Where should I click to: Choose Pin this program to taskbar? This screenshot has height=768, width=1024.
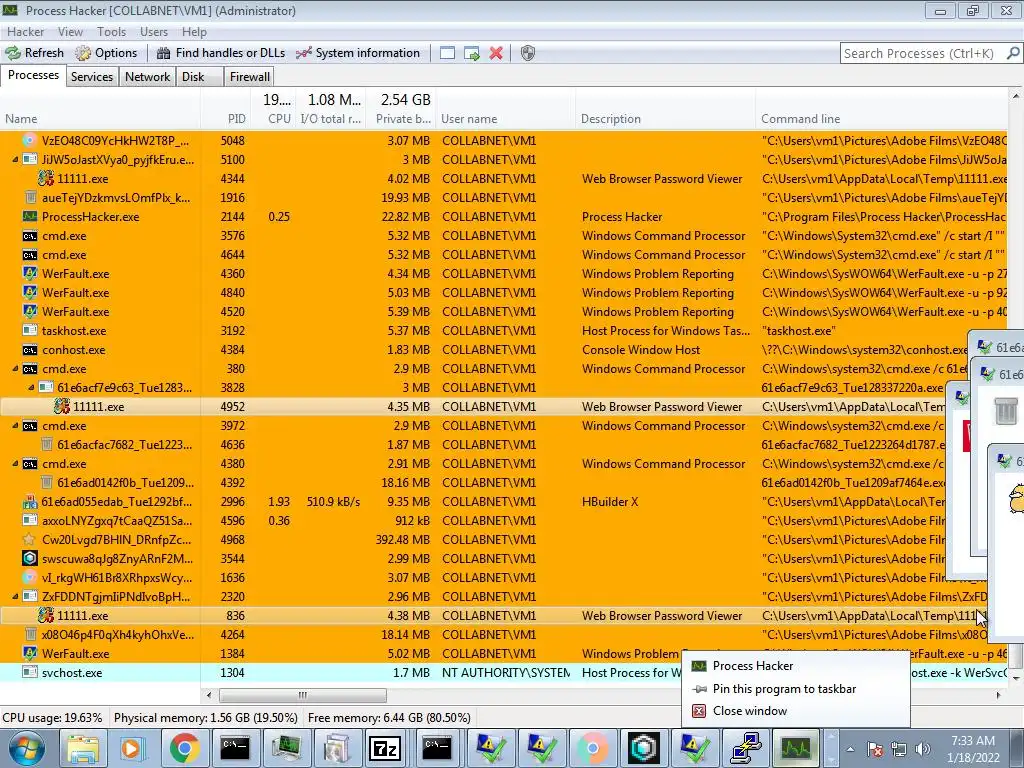pos(795,688)
